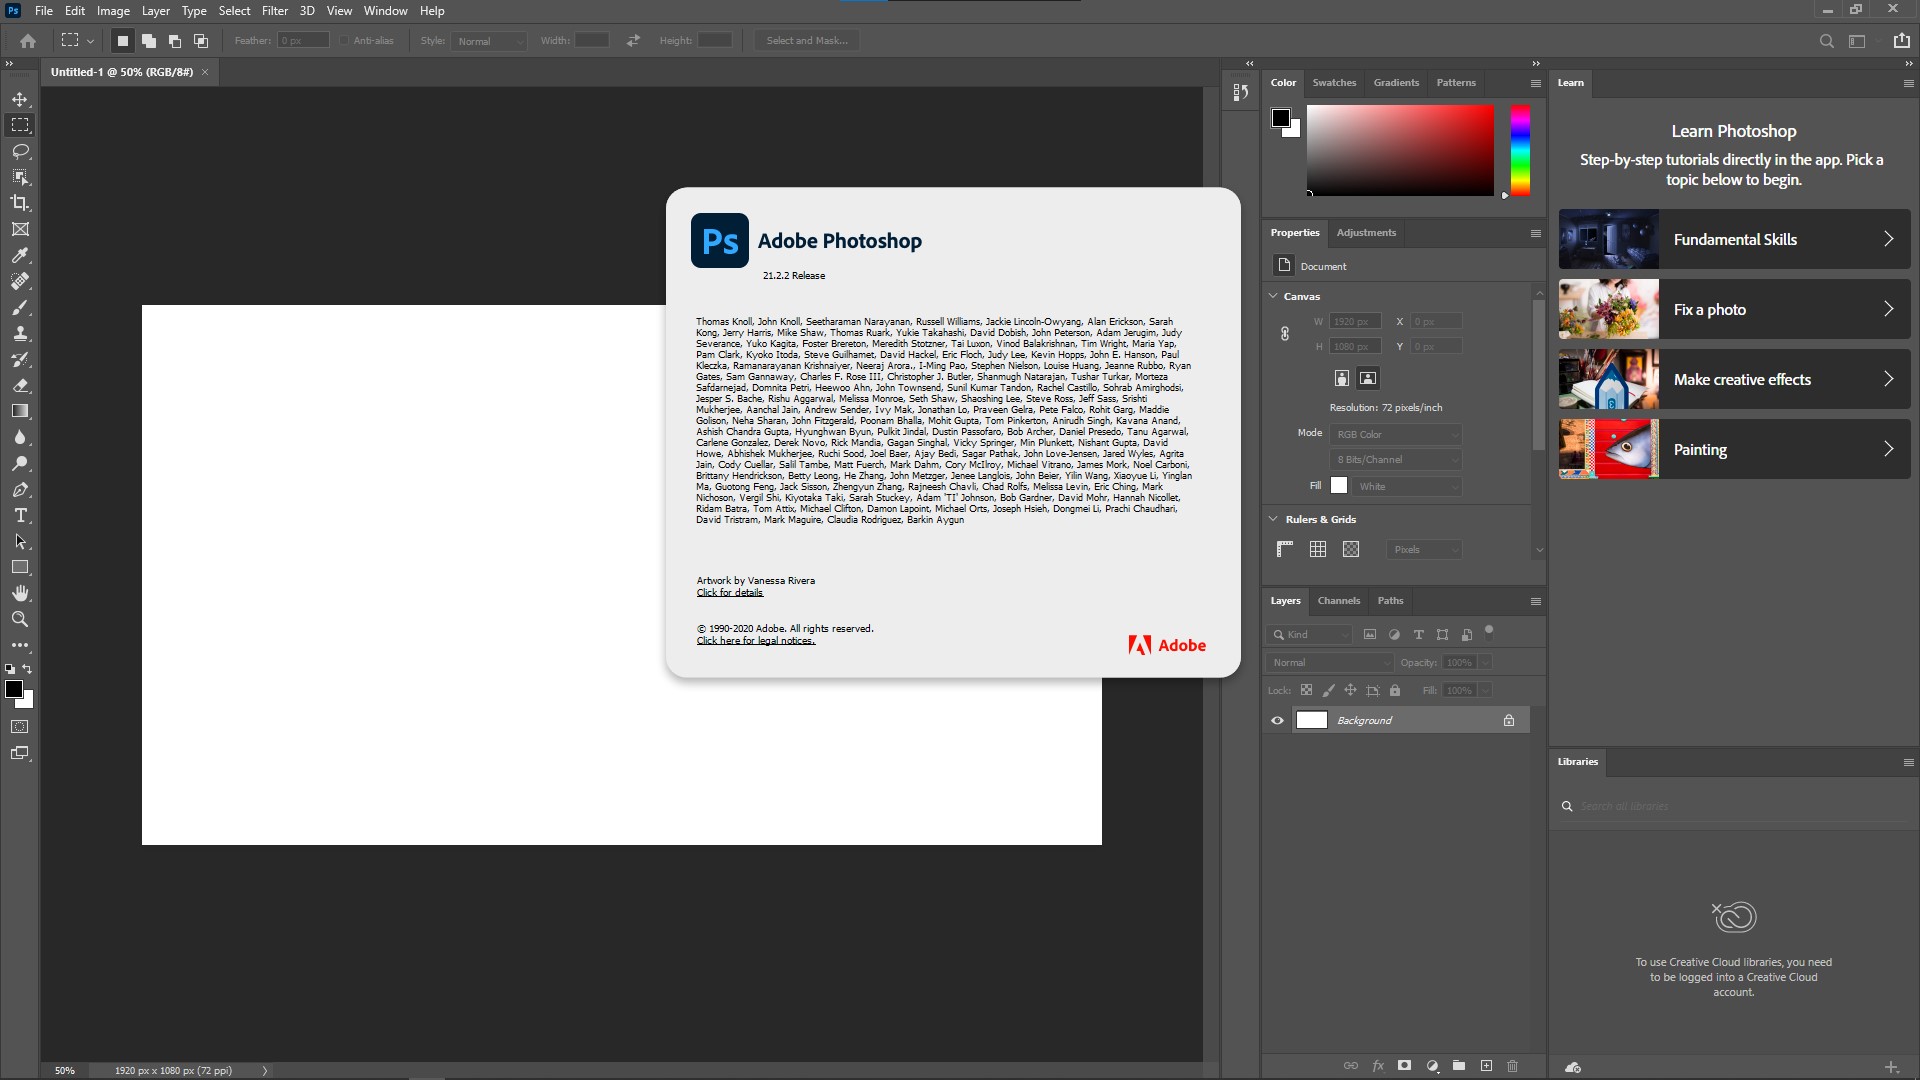Click the Select and Mask button

807,41
